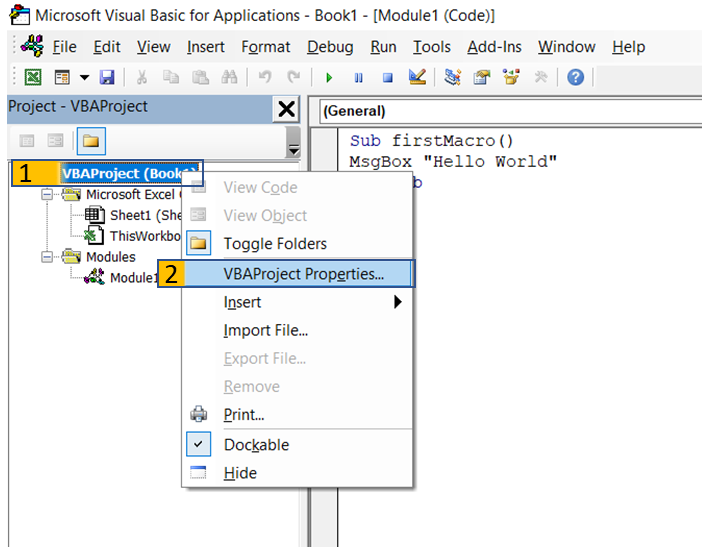702x547 pixels.
Task: Open the Help menu
Action: (629, 47)
